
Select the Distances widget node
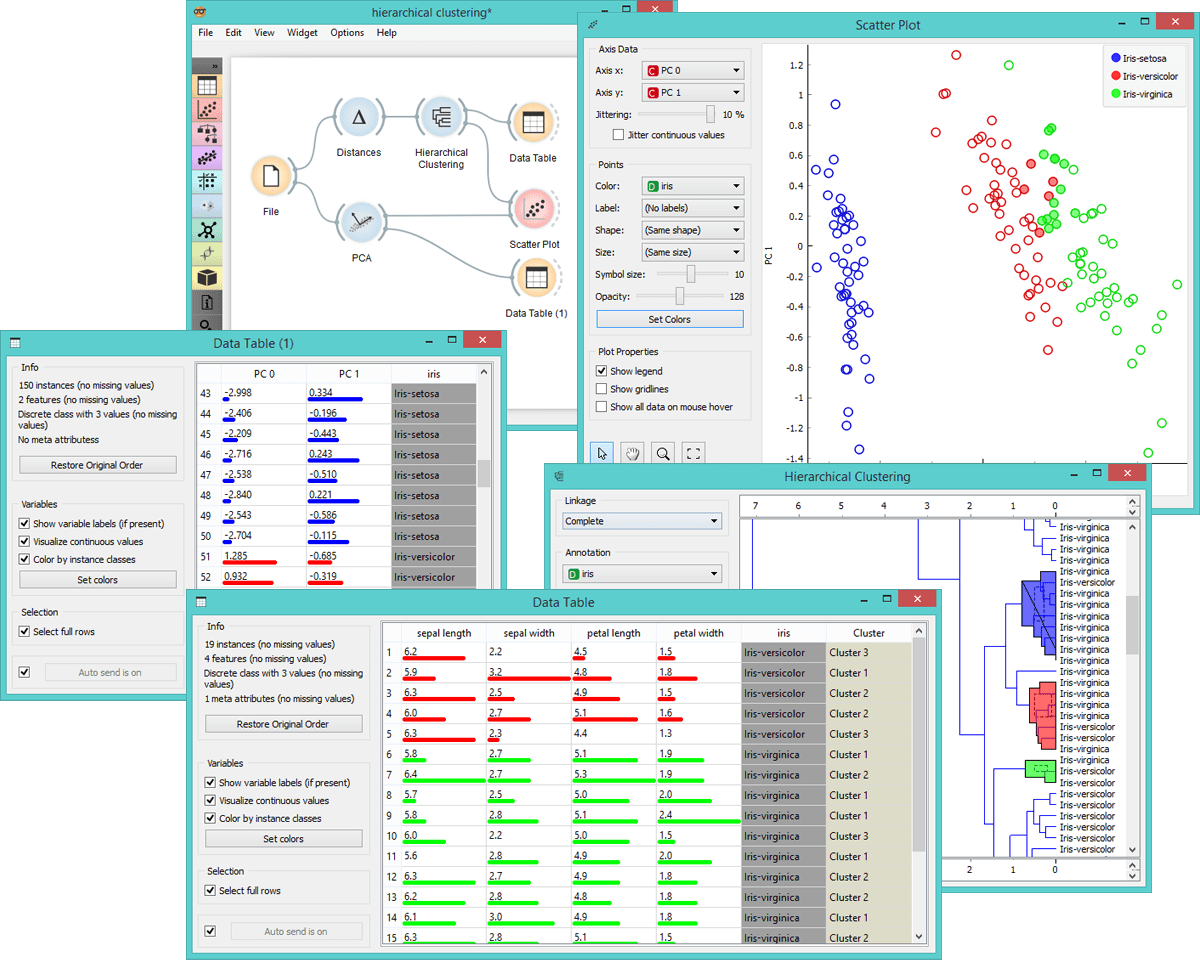pos(359,118)
